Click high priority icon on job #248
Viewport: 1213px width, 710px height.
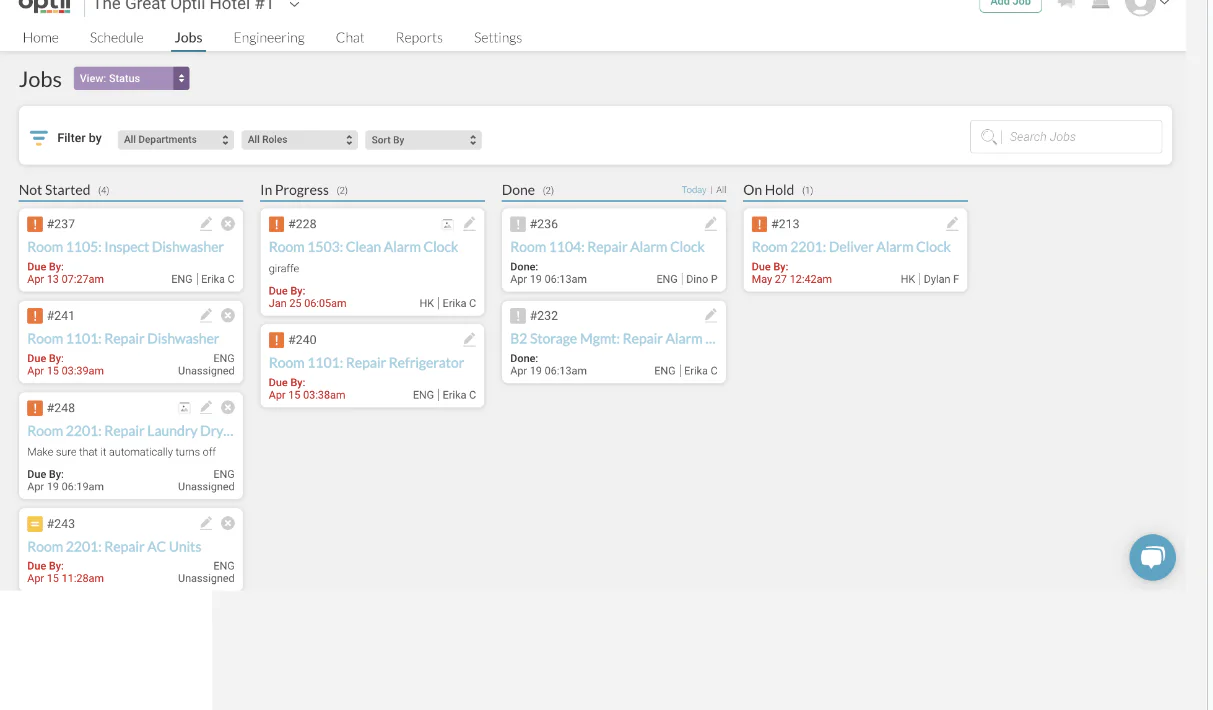pos(35,408)
